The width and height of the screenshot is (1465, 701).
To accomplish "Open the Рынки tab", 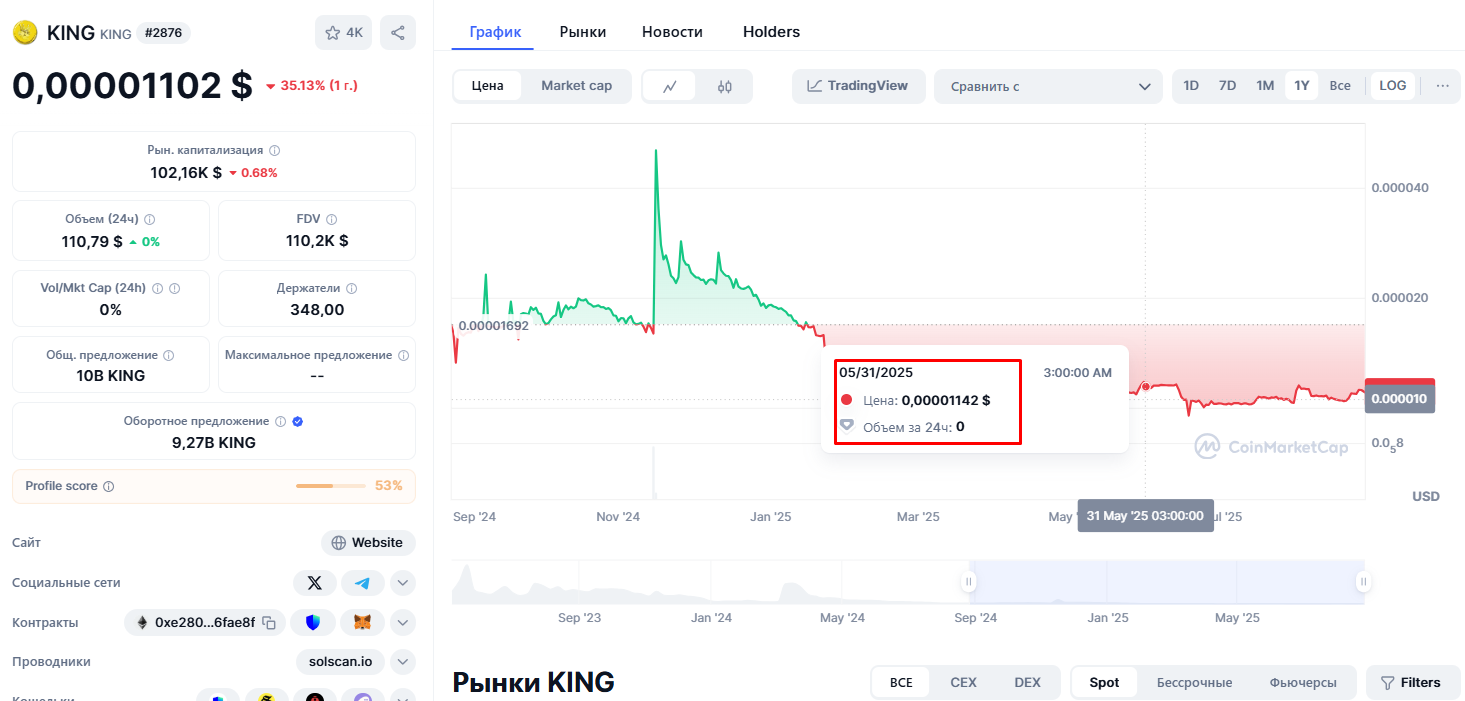I will coord(583,32).
